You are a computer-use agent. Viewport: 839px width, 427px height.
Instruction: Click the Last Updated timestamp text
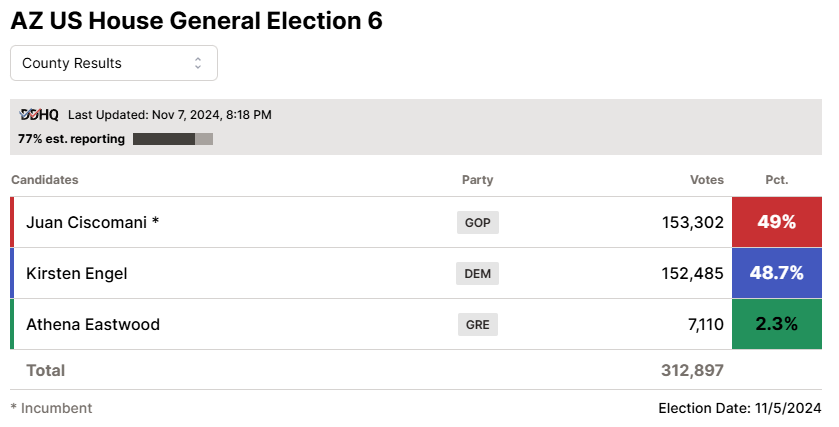click(x=170, y=115)
